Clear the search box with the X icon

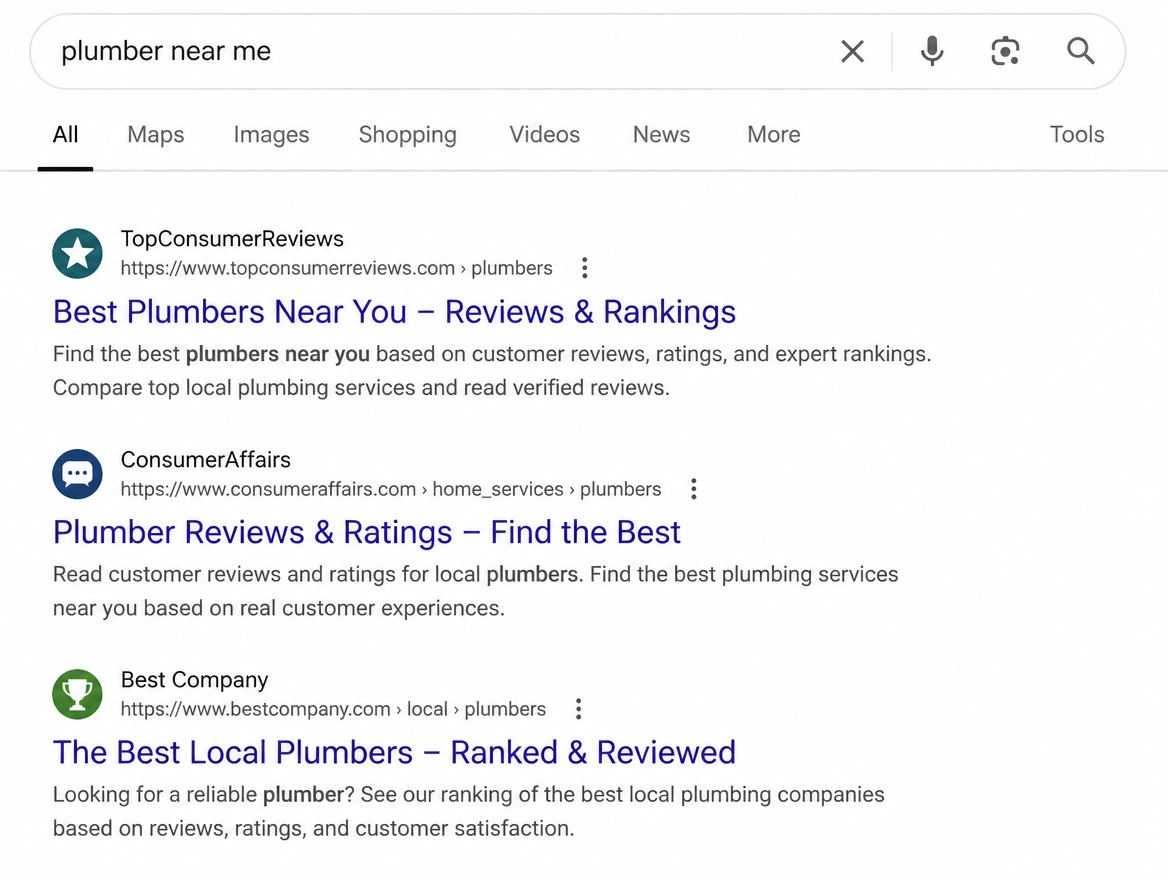tap(852, 51)
